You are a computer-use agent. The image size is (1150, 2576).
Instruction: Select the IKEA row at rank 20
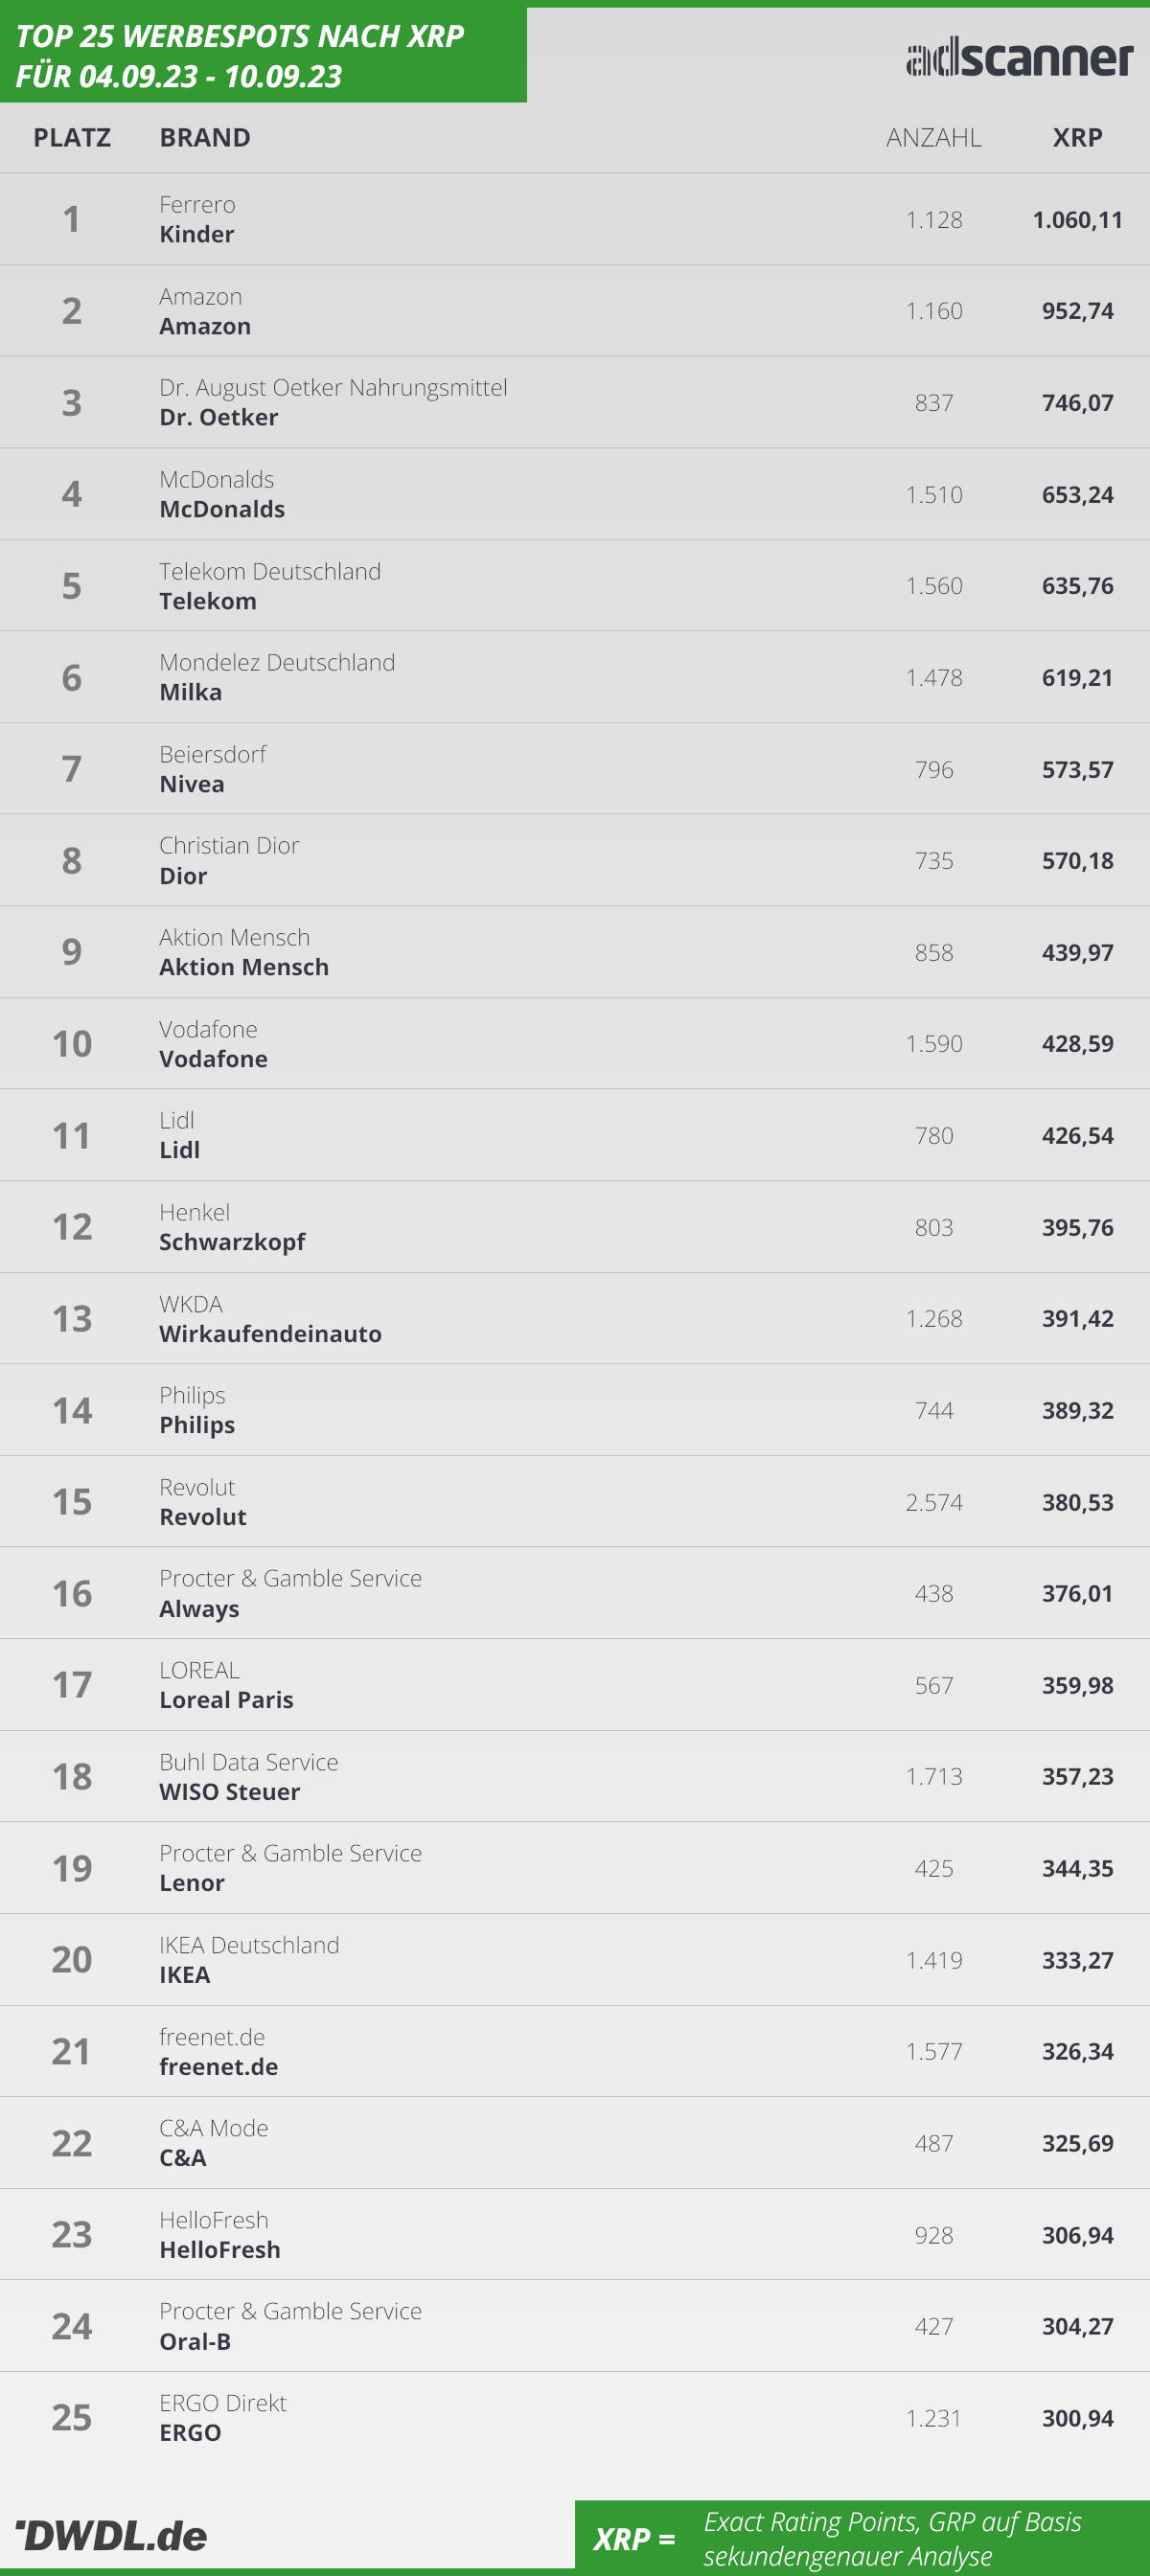coord(575,1960)
